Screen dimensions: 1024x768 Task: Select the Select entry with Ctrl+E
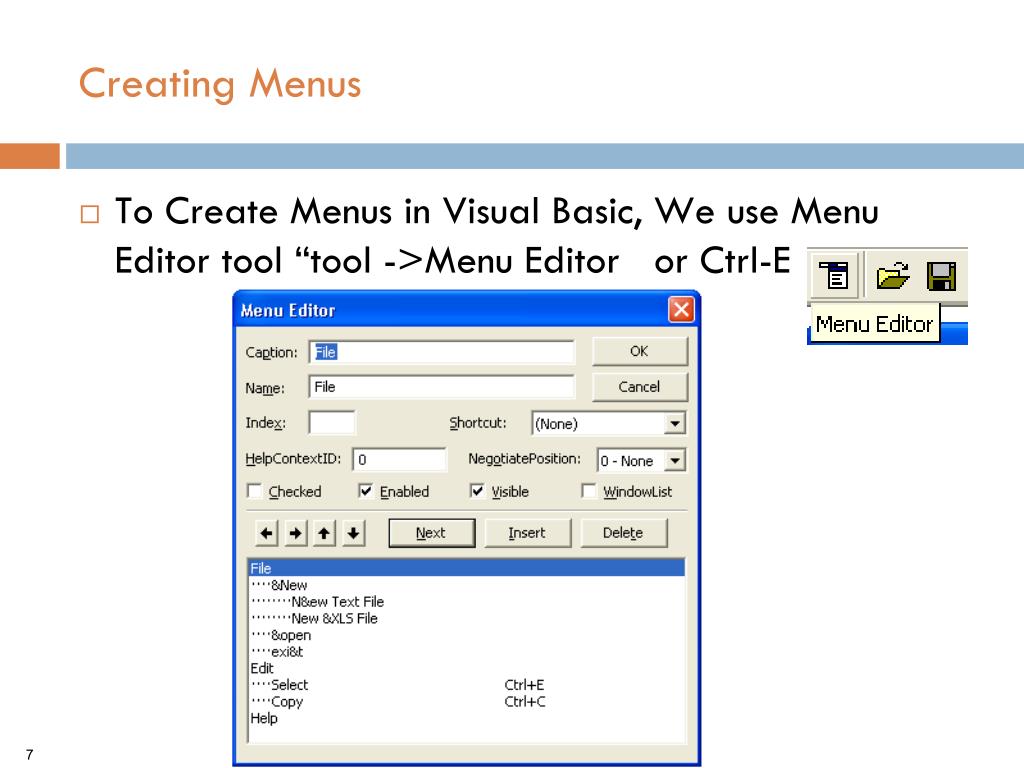[x=467, y=685]
